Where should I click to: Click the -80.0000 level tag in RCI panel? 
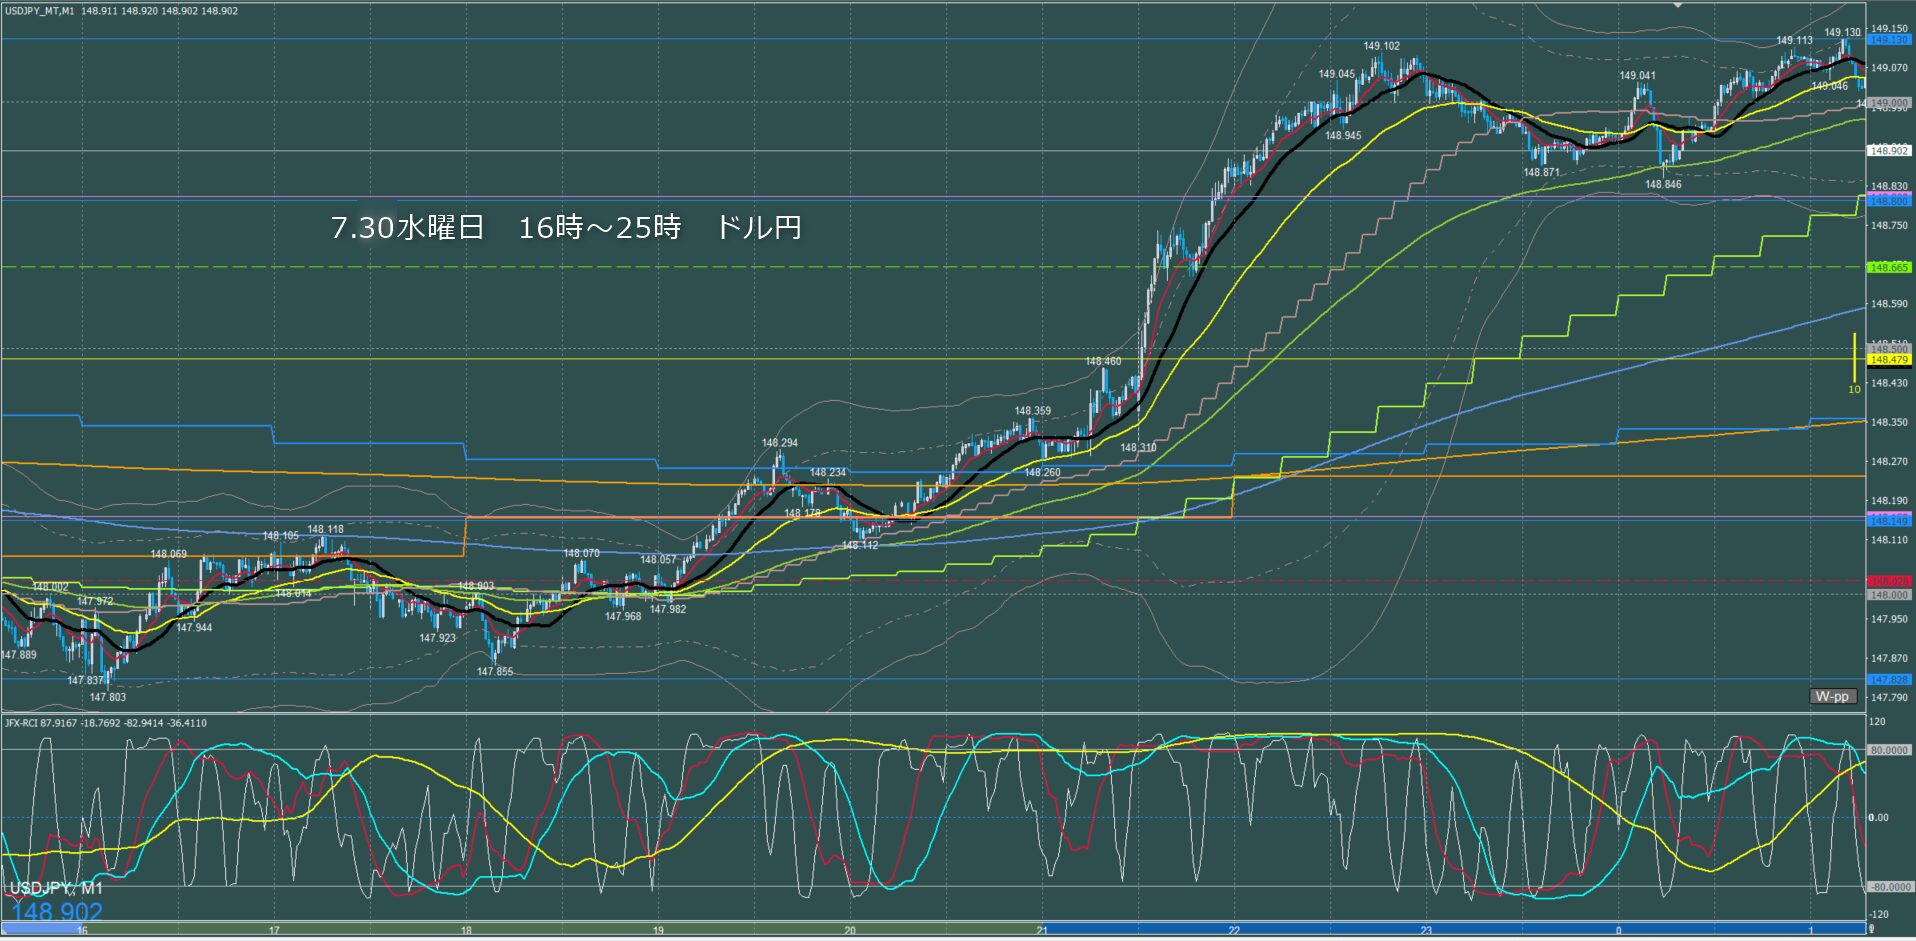[x=1889, y=887]
